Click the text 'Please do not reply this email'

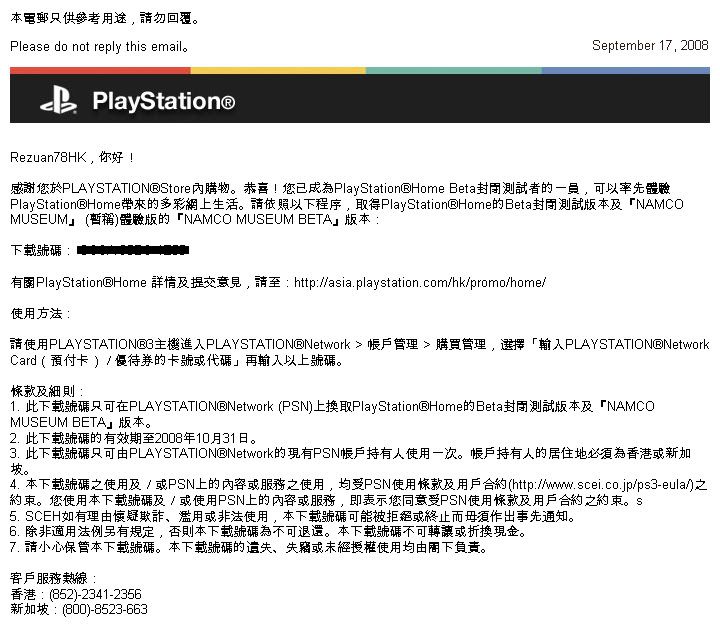pos(99,46)
